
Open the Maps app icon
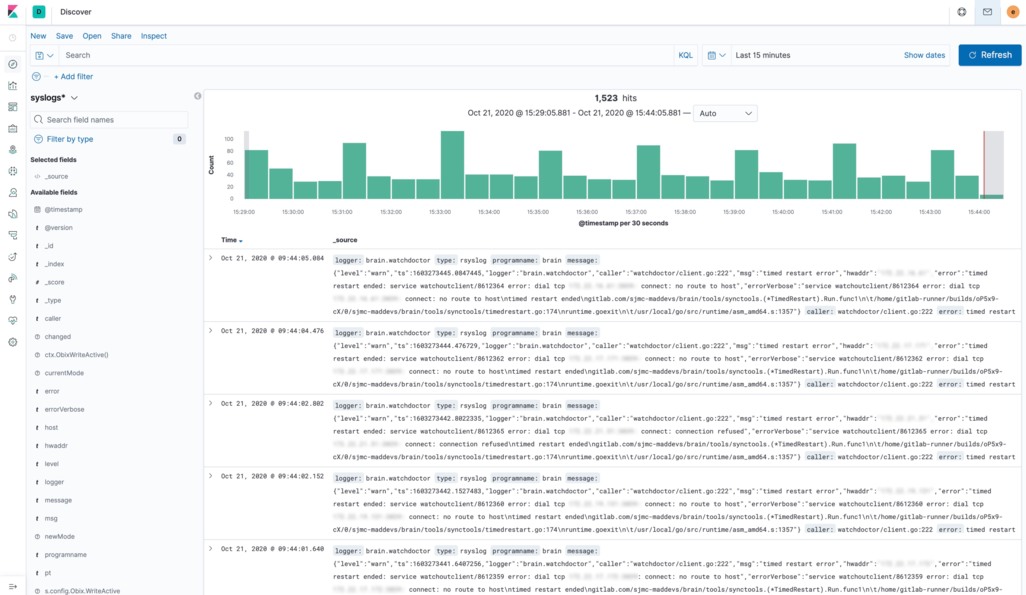[11, 150]
